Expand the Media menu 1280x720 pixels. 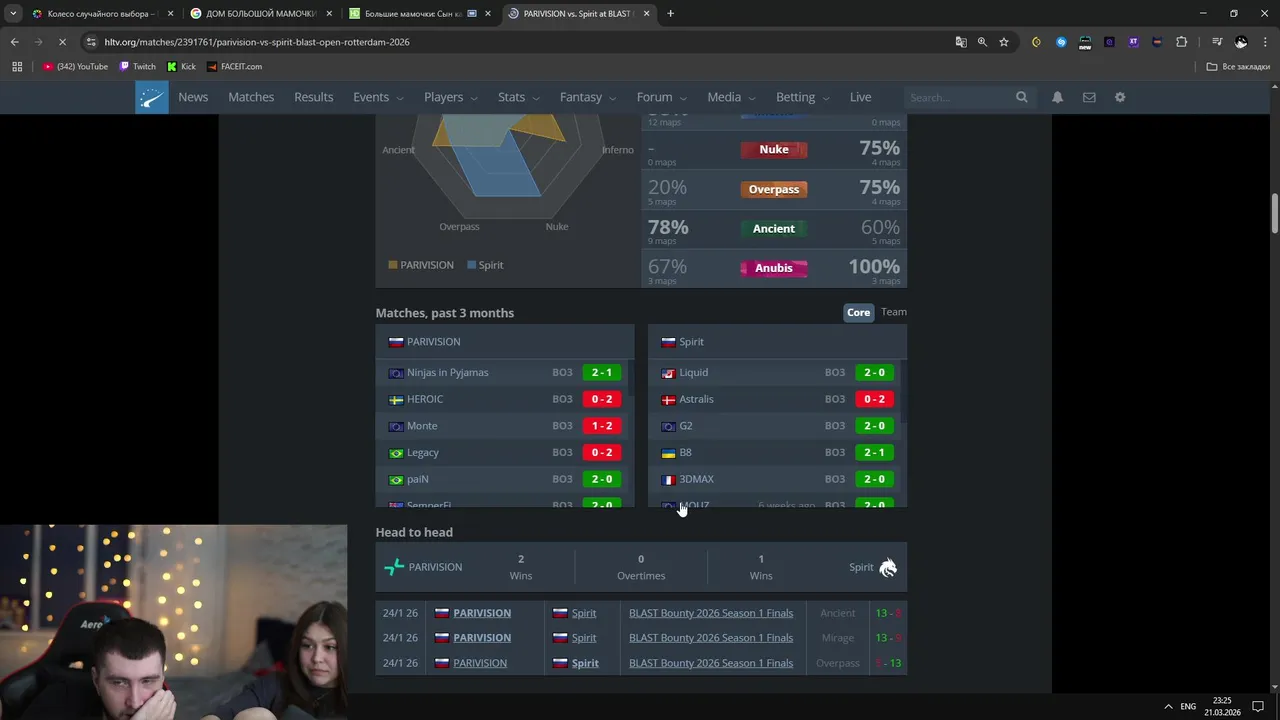point(731,97)
